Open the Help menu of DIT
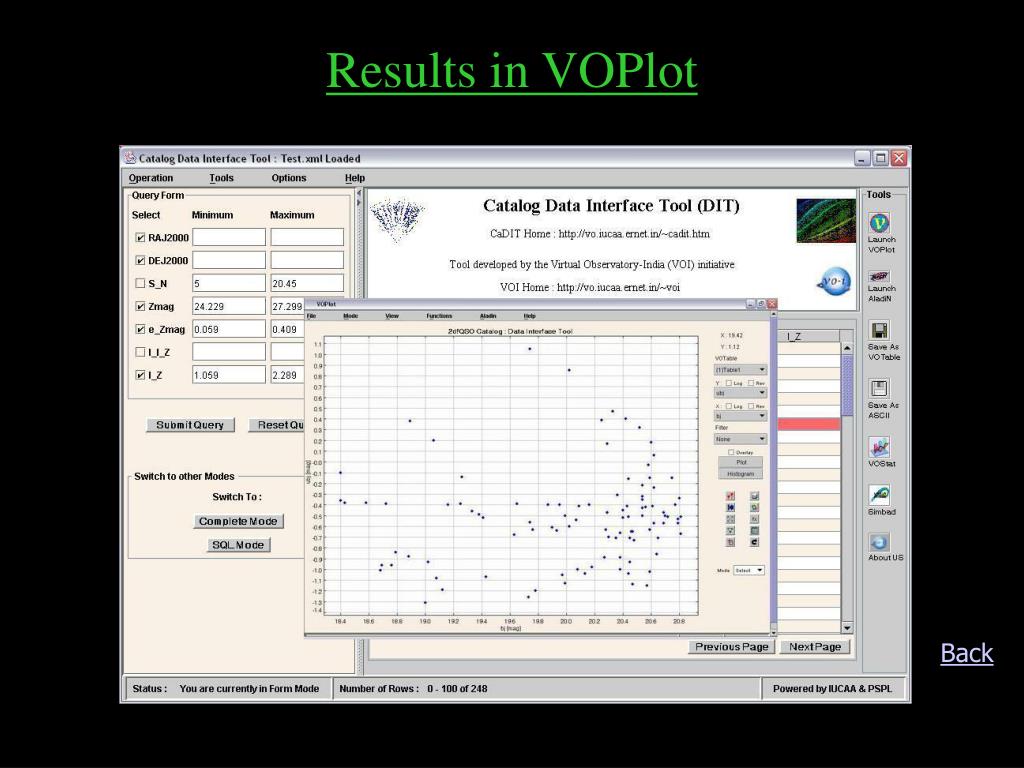Image resolution: width=1024 pixels, height=768 pixels. (355, 178)
